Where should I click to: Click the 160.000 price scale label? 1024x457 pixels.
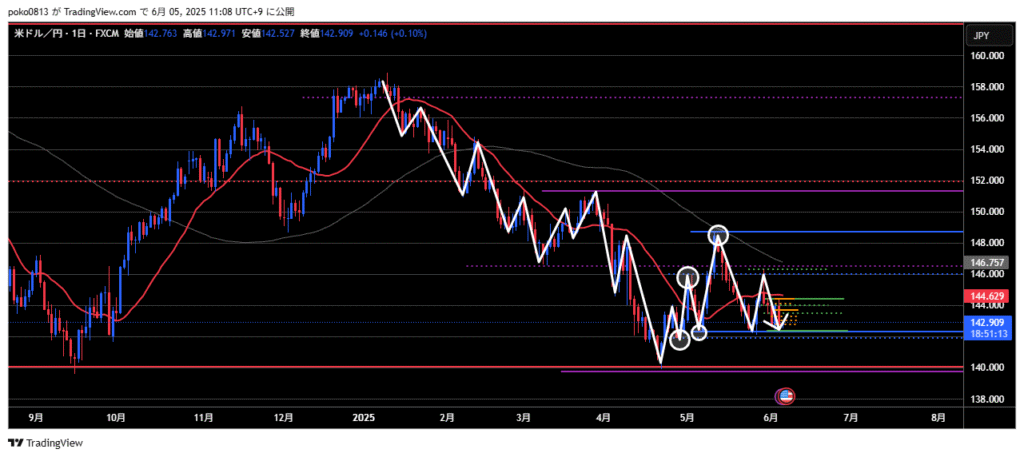tap(988, 56)
